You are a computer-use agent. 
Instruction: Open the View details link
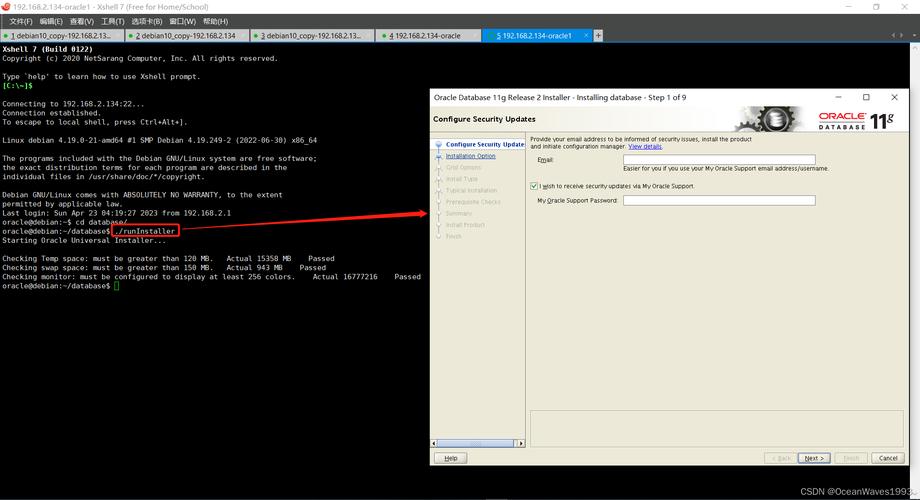645,146
